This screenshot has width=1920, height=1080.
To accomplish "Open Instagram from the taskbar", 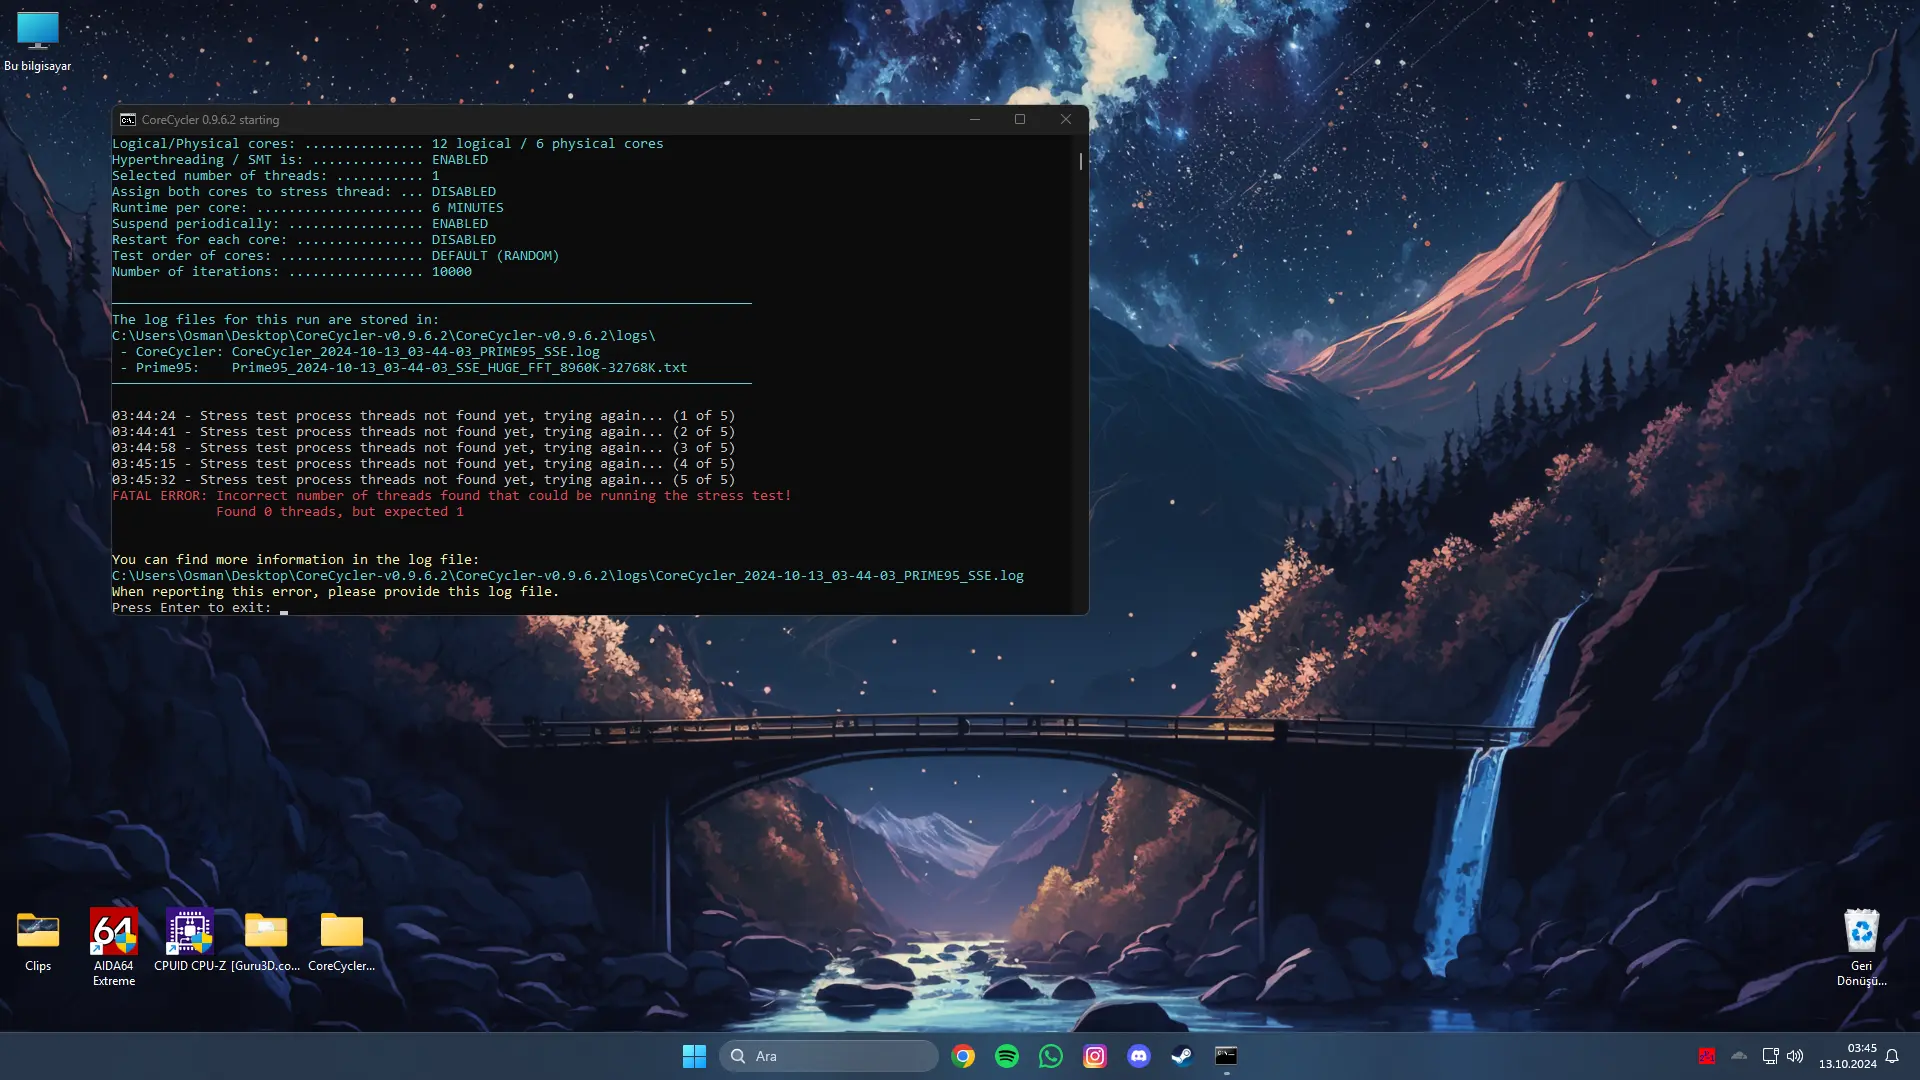I will [x=1095, y=1056].
